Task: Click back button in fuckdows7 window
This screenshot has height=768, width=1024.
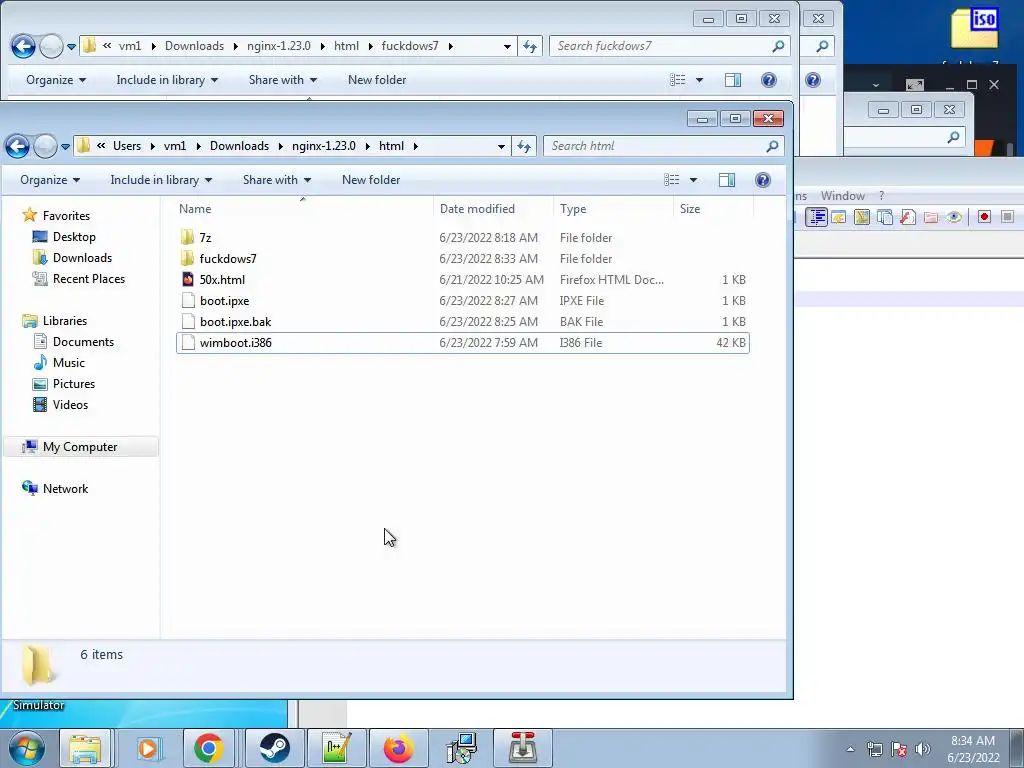Action: coord(24,46)
